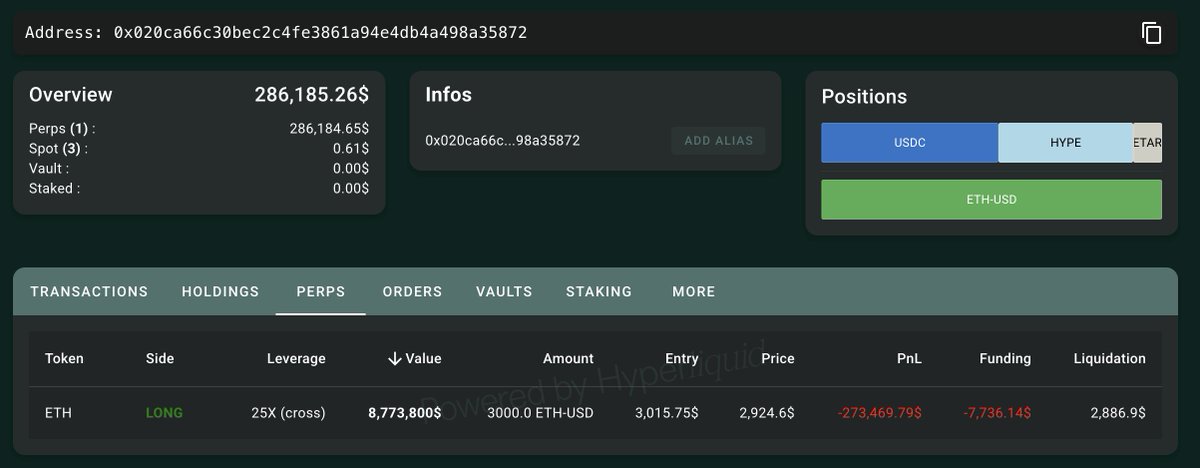Click the ETH token row
Image resolution: width=1200 pixels, height=468 pixels.
(58, 412)
